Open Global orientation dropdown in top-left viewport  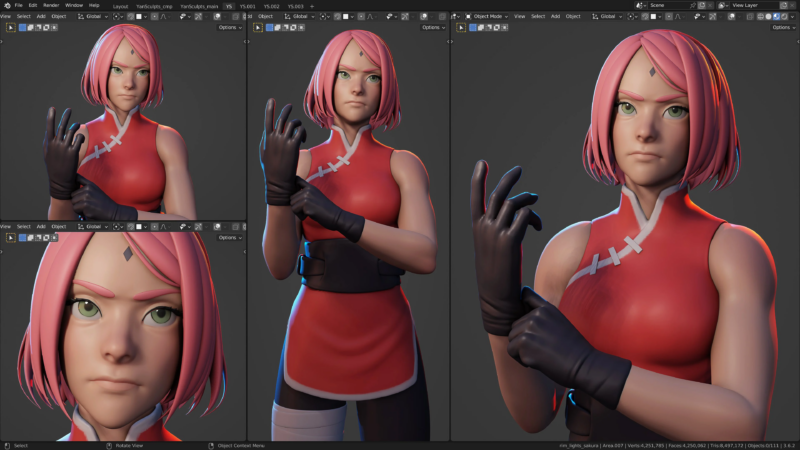93,16
